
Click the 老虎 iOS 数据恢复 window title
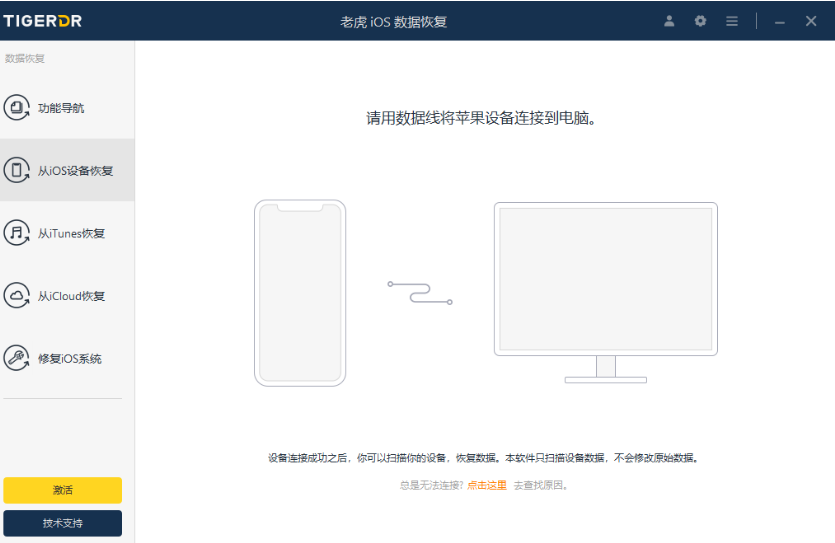pos(394,22)
